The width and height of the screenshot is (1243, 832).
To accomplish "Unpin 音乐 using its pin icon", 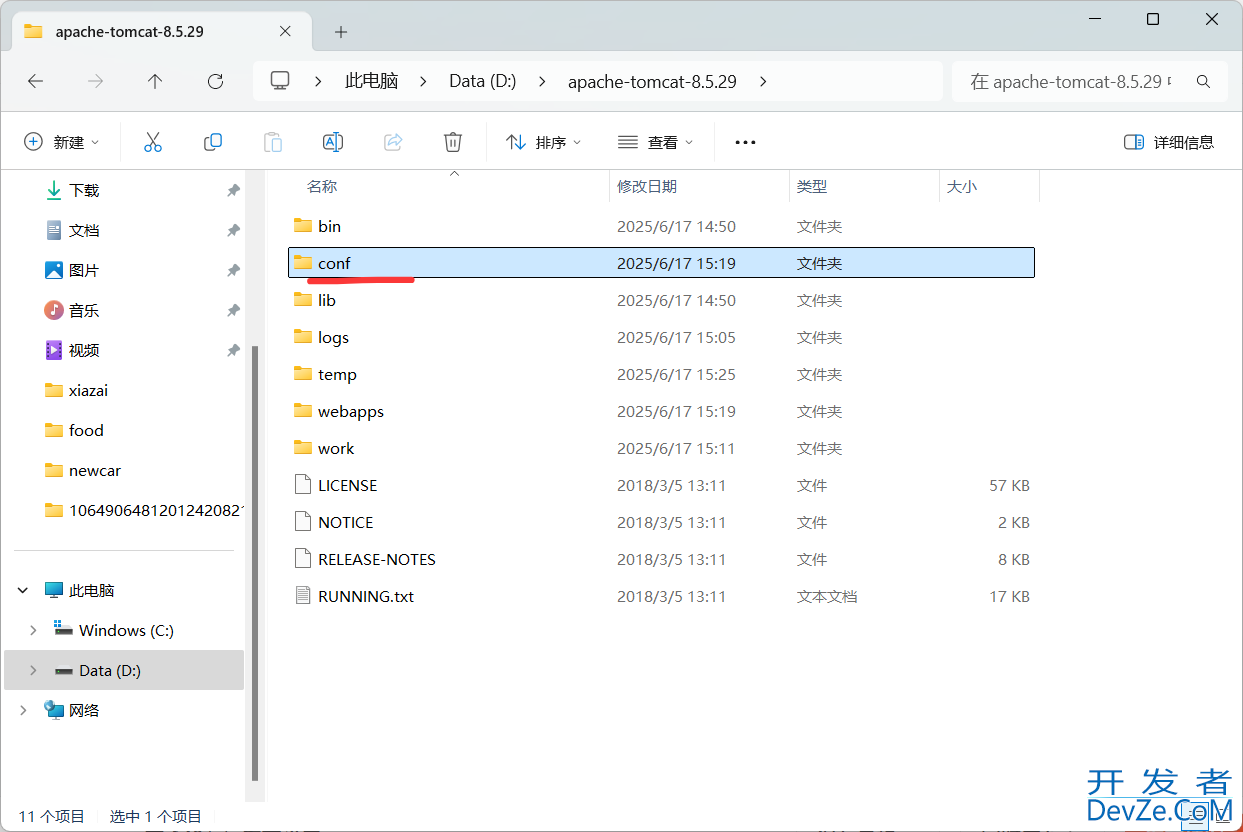I will (233, 310).
